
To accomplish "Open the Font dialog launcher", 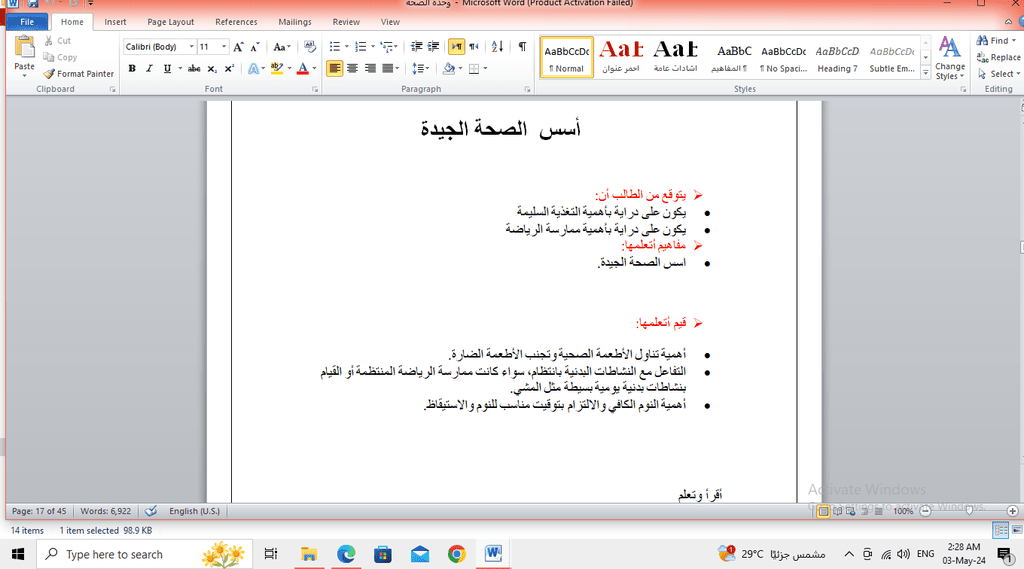I will [315, 89].
